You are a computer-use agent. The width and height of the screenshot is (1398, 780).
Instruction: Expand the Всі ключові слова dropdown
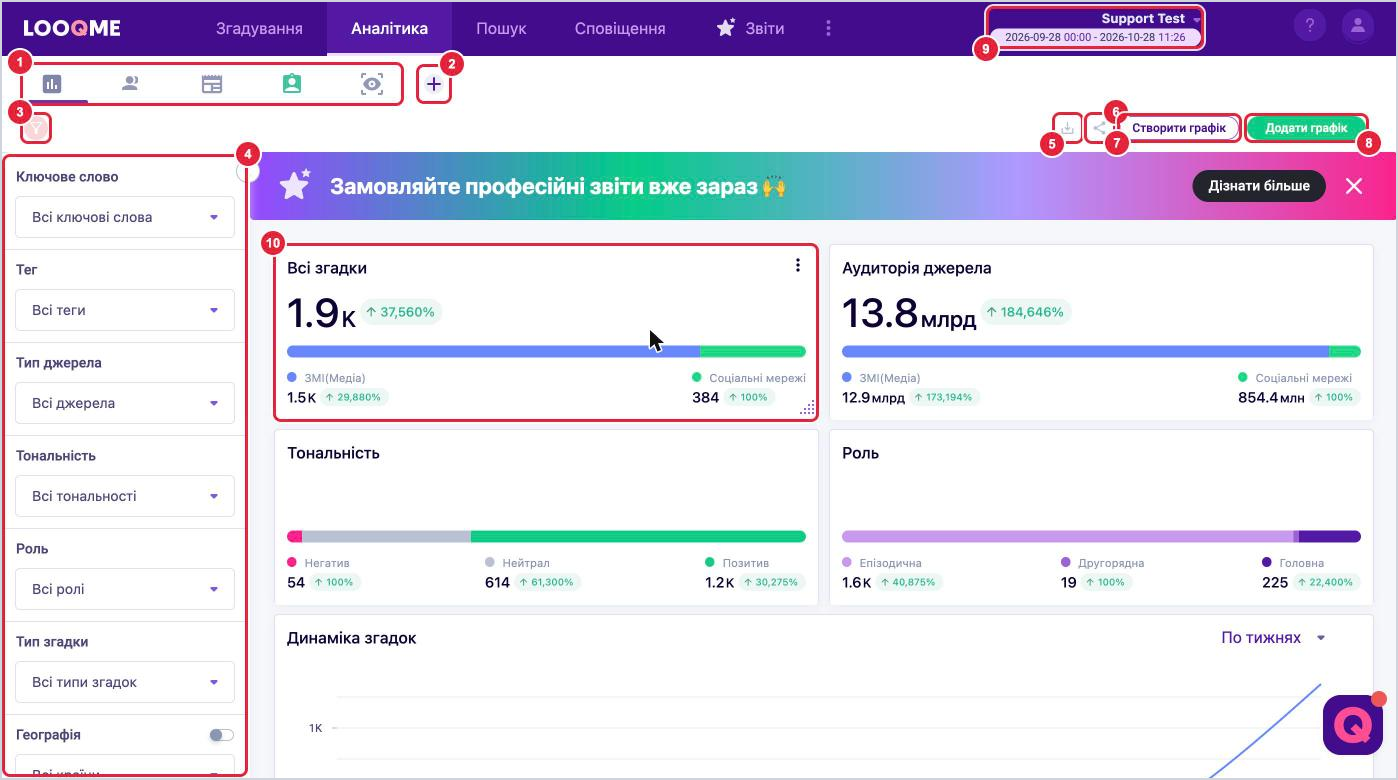125,217
